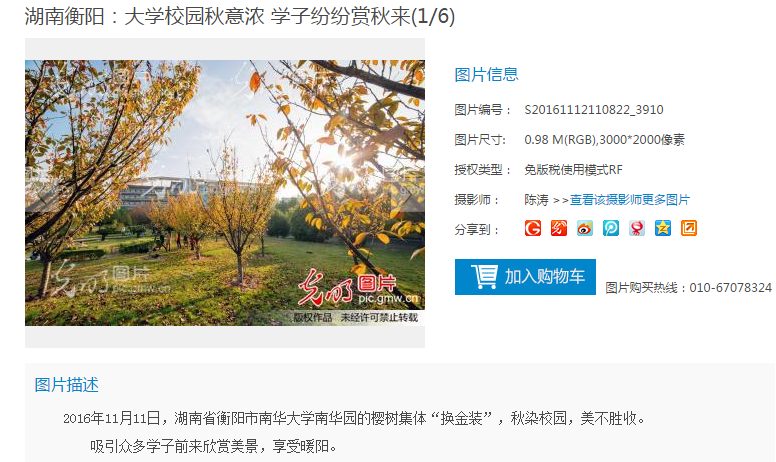This screenshot has width=776, height=462.
Task: Add image to cart 加入购物车
Action: [525, 277]
